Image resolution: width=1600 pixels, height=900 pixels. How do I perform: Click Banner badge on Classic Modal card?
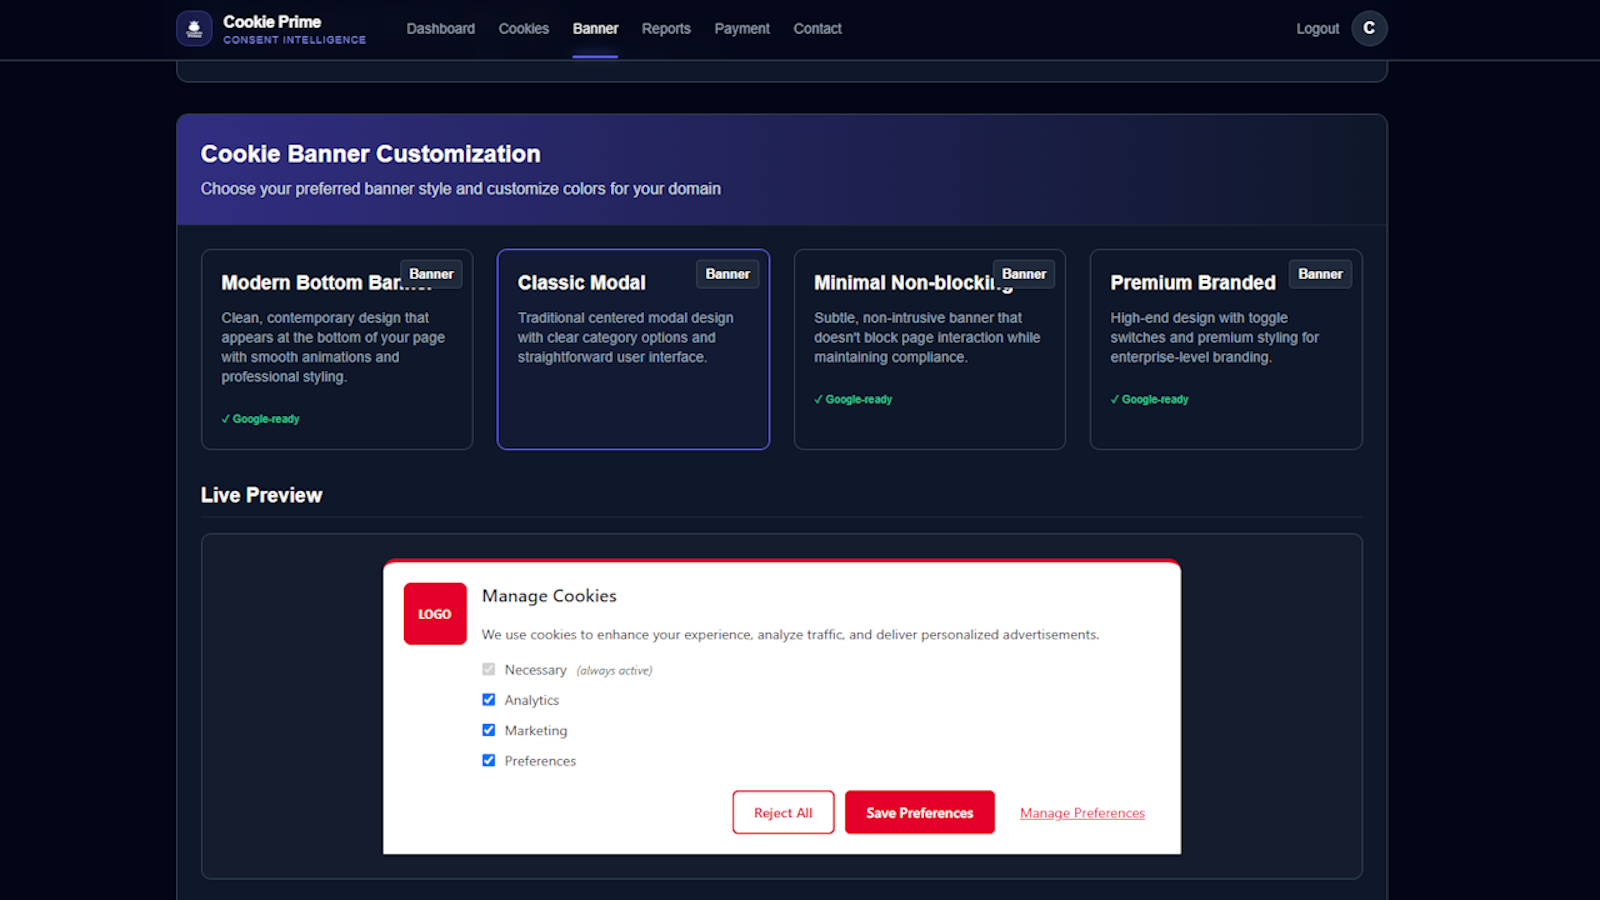(x=727, y=274)
